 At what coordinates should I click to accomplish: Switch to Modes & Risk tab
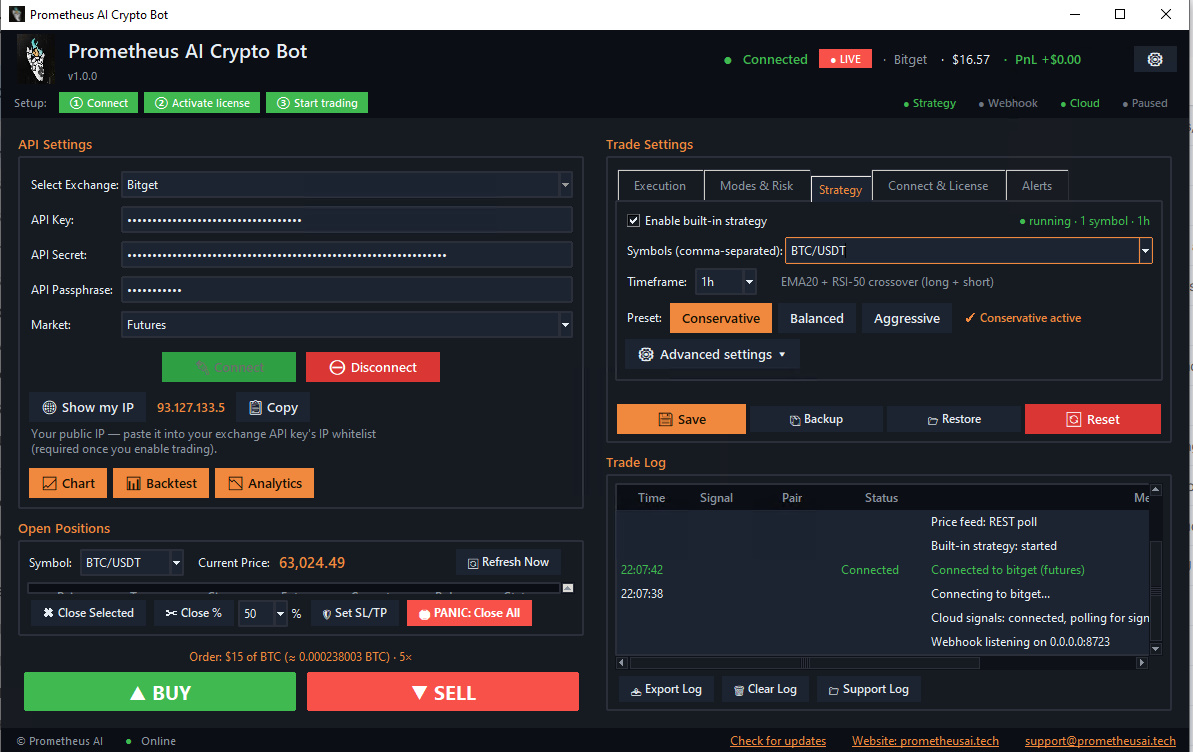756,186
